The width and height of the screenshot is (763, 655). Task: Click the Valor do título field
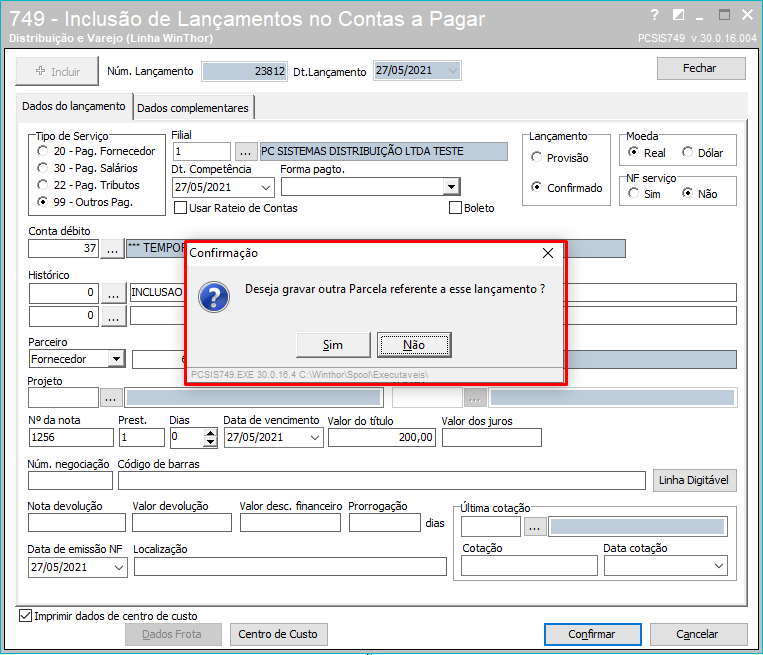pyautogui.click(x=382, y=437)
